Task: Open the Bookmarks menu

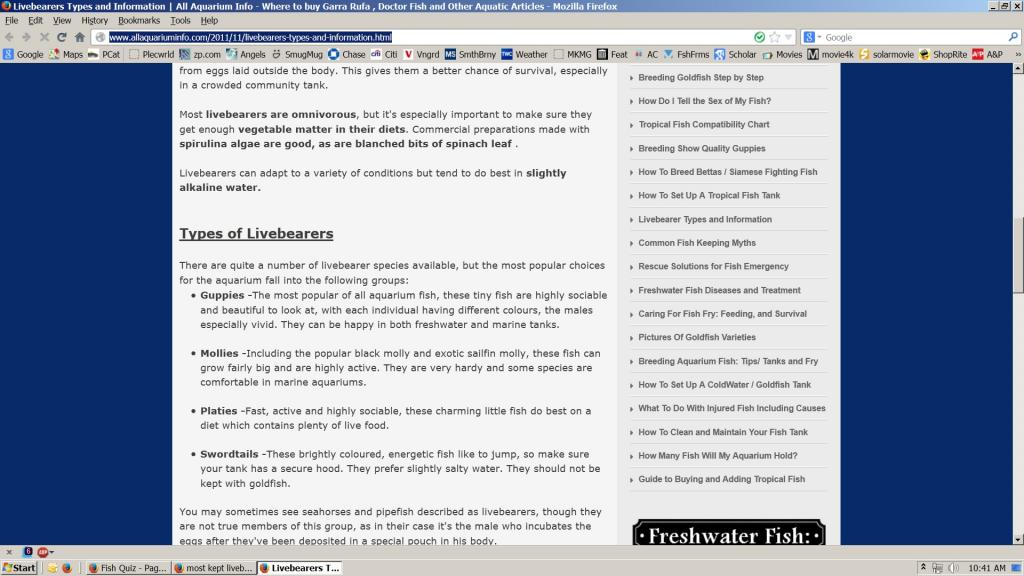Action: (x=139, y=20)
